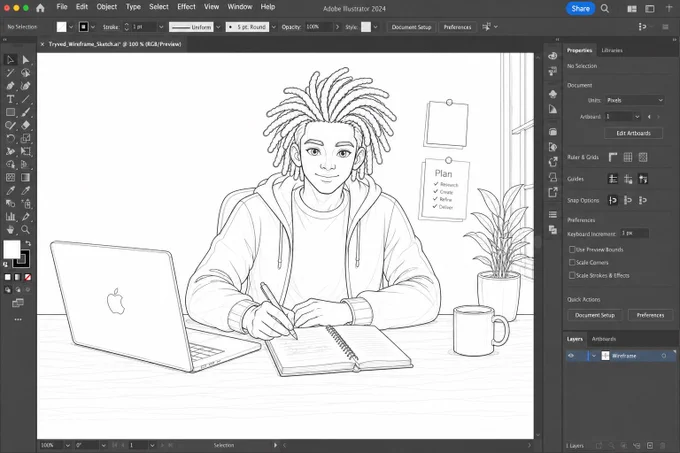The image size is (680, 453).
Task: Select the Rectangle tool
Action: [x=10, y=112]
